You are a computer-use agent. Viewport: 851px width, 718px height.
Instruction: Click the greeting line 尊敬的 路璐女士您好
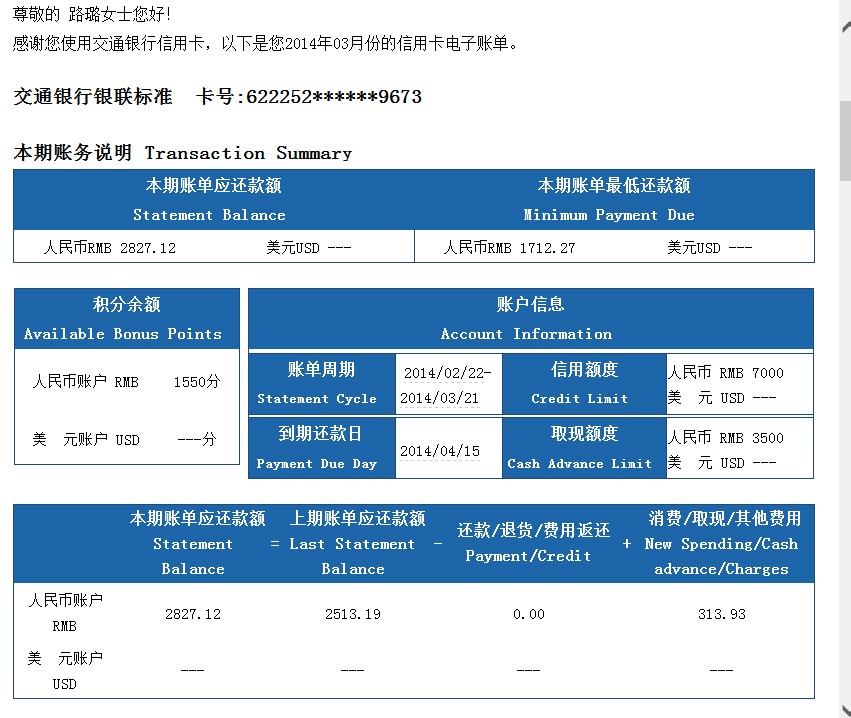click(x=92, y=14)
